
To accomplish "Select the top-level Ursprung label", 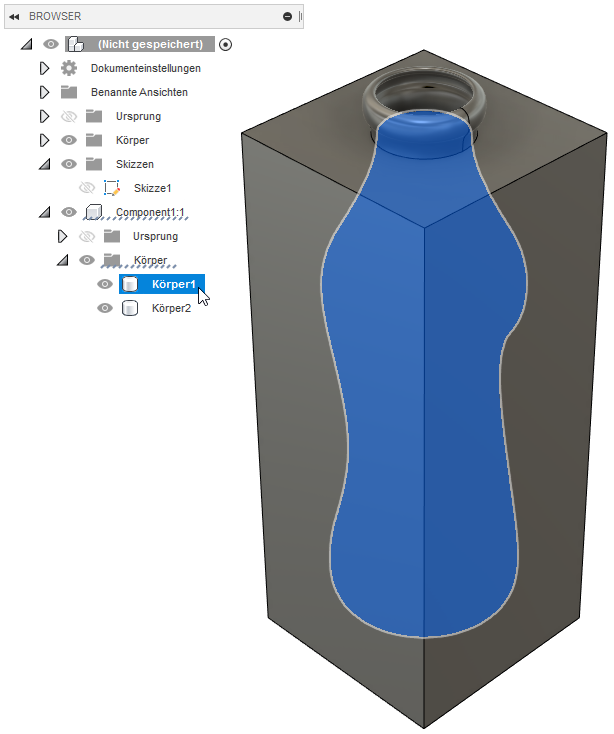I will pyautogui.click(x=138, y=116).
